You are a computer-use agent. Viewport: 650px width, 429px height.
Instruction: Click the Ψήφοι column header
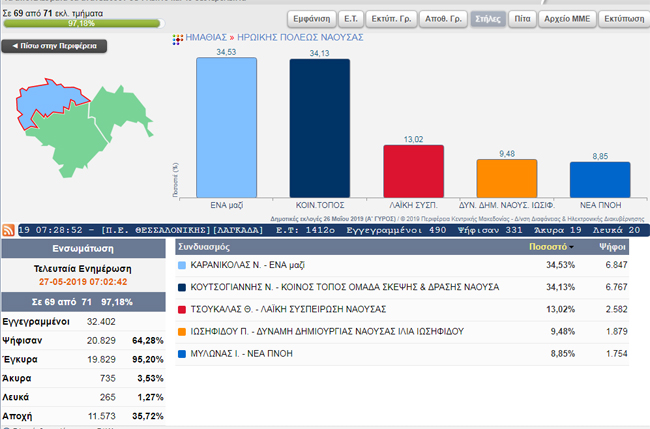[x=613, y=246]
